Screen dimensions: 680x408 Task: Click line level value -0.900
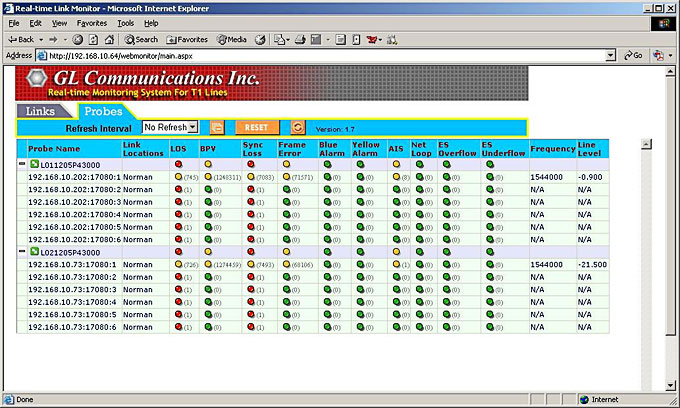click(590, 177)
